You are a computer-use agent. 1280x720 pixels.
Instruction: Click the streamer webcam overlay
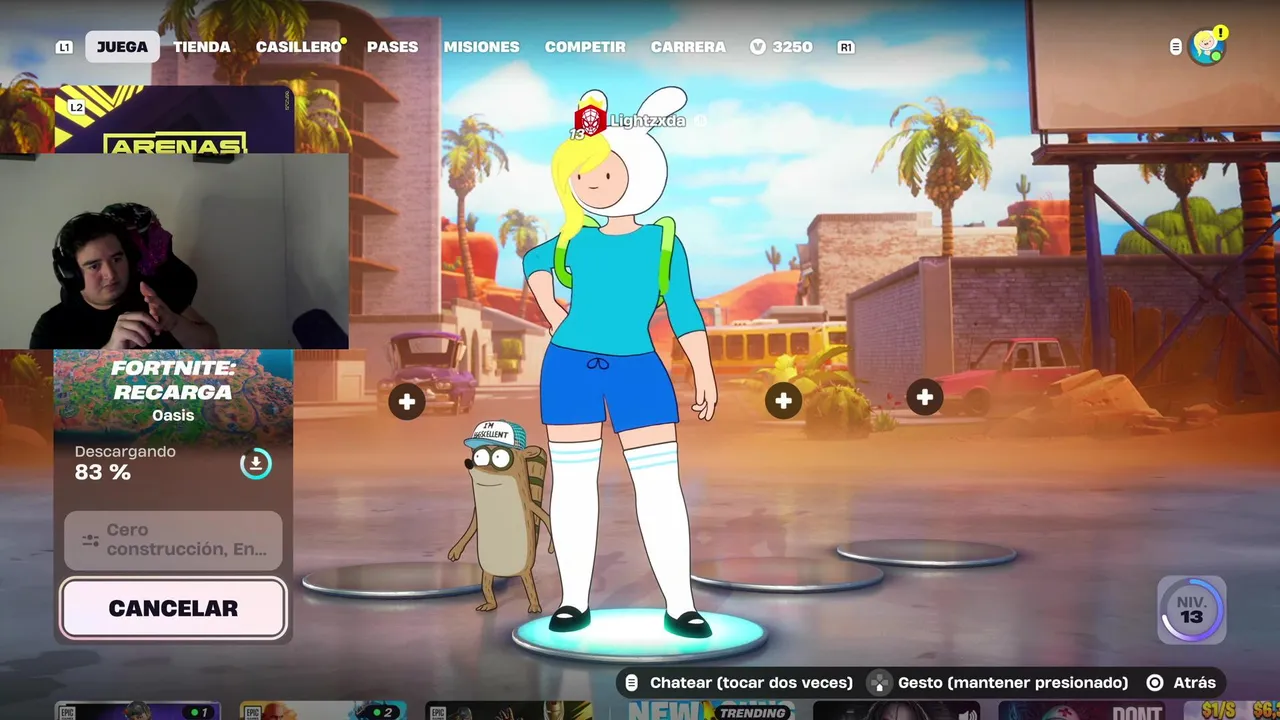click(174, 250)
